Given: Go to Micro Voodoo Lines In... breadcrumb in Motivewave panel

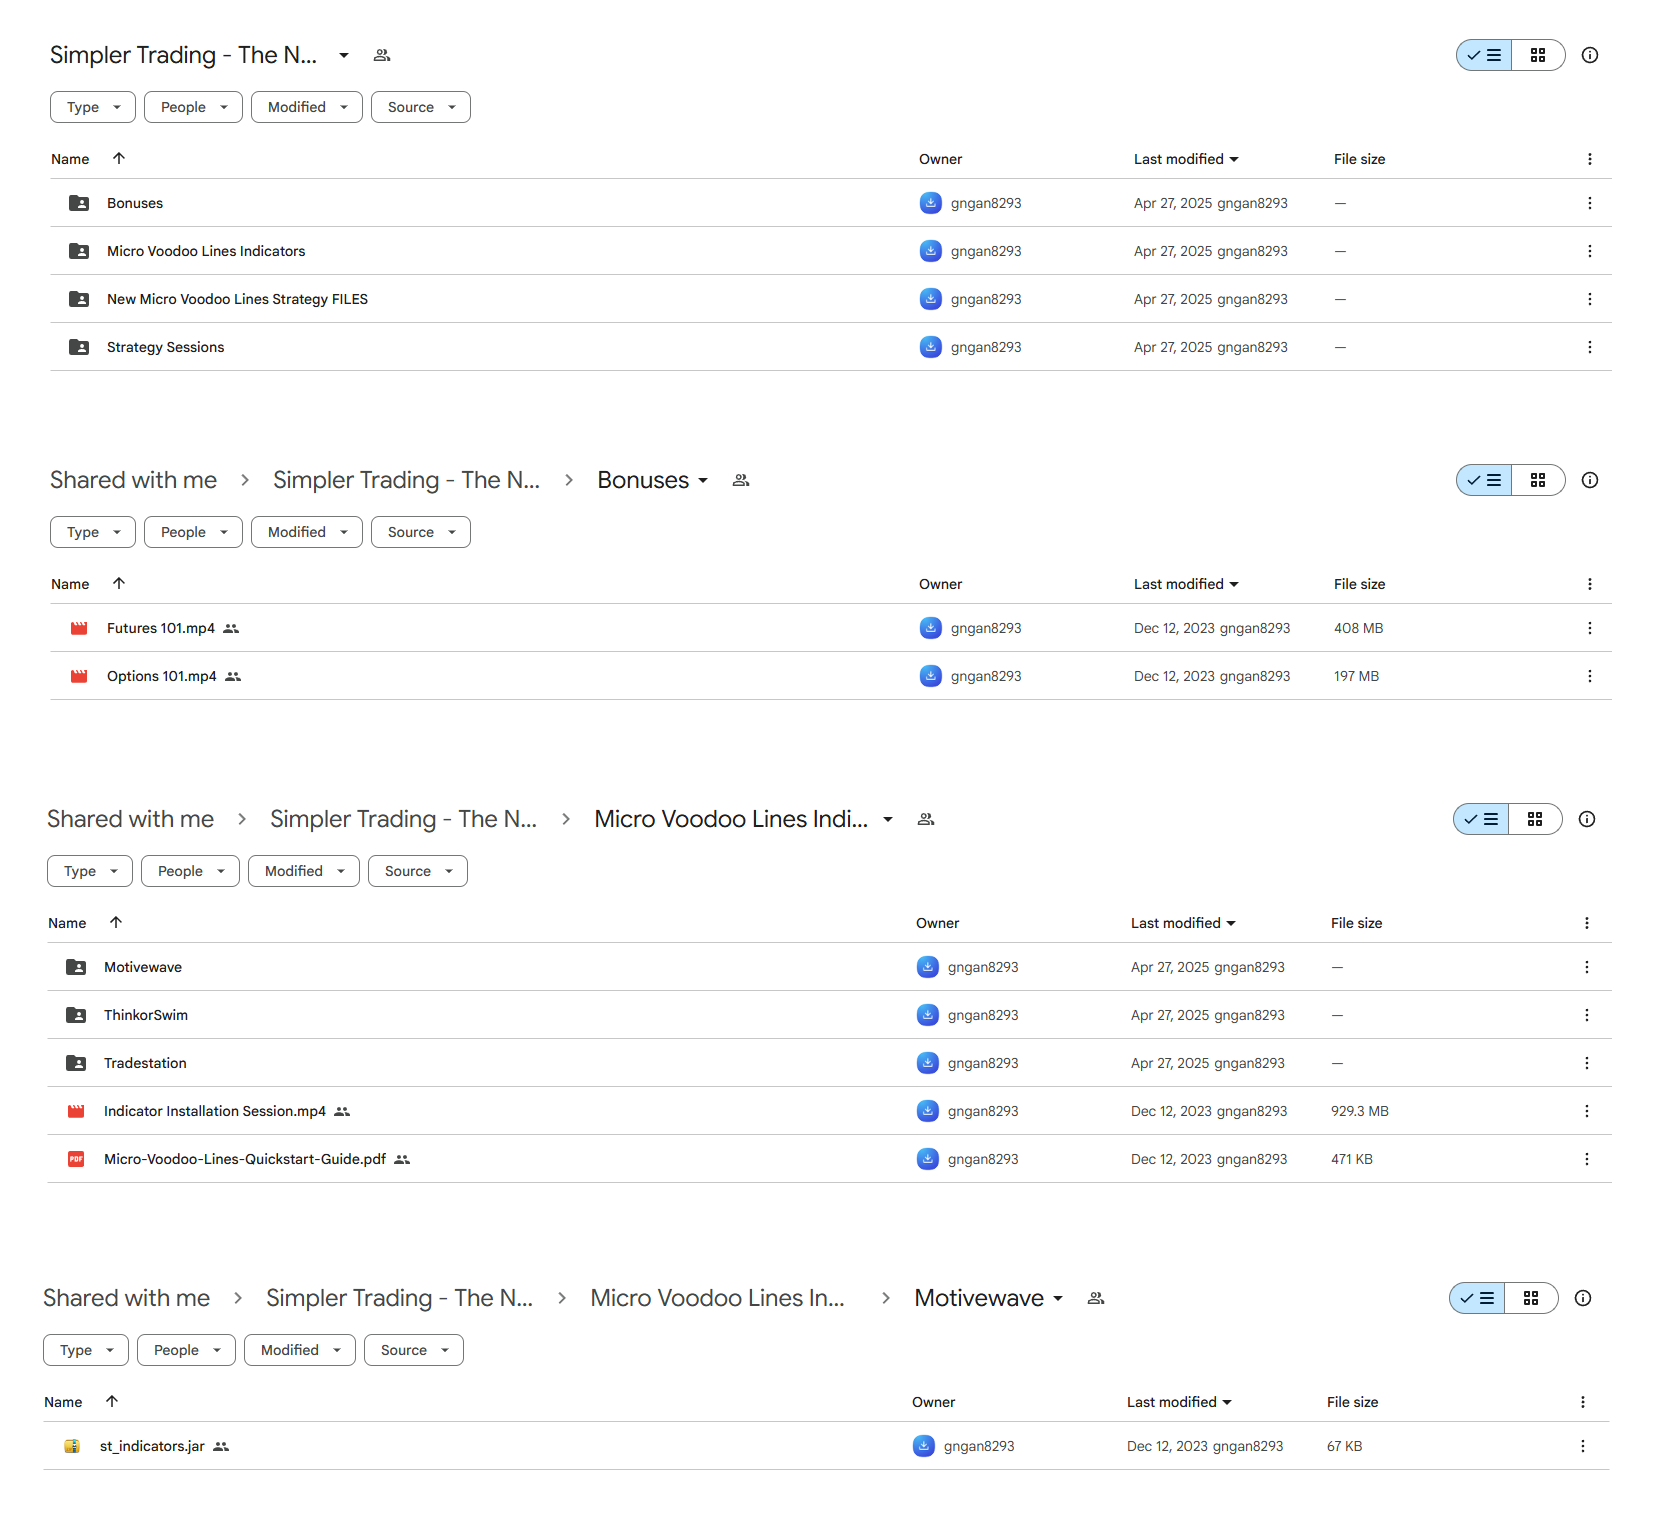Looking at the screenshot, I should click(717, 1298).
